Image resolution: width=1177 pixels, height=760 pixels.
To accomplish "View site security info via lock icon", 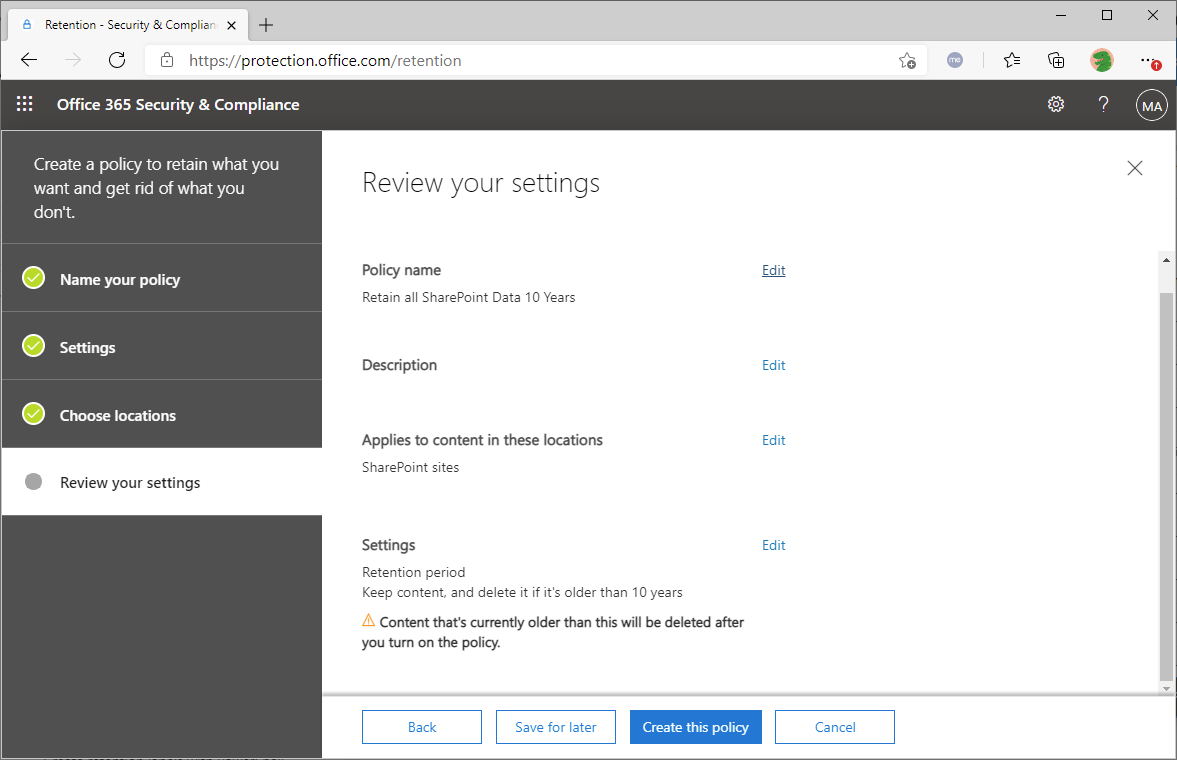I will tap(166, 60).
